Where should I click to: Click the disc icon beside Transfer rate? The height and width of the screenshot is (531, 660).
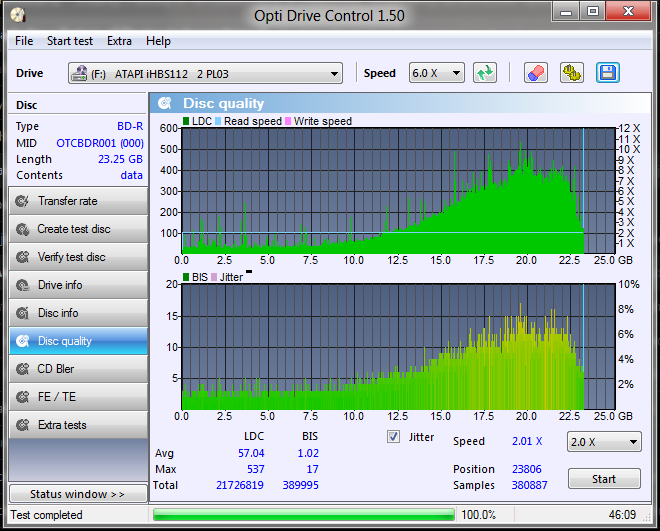click(x=22, y=201)
